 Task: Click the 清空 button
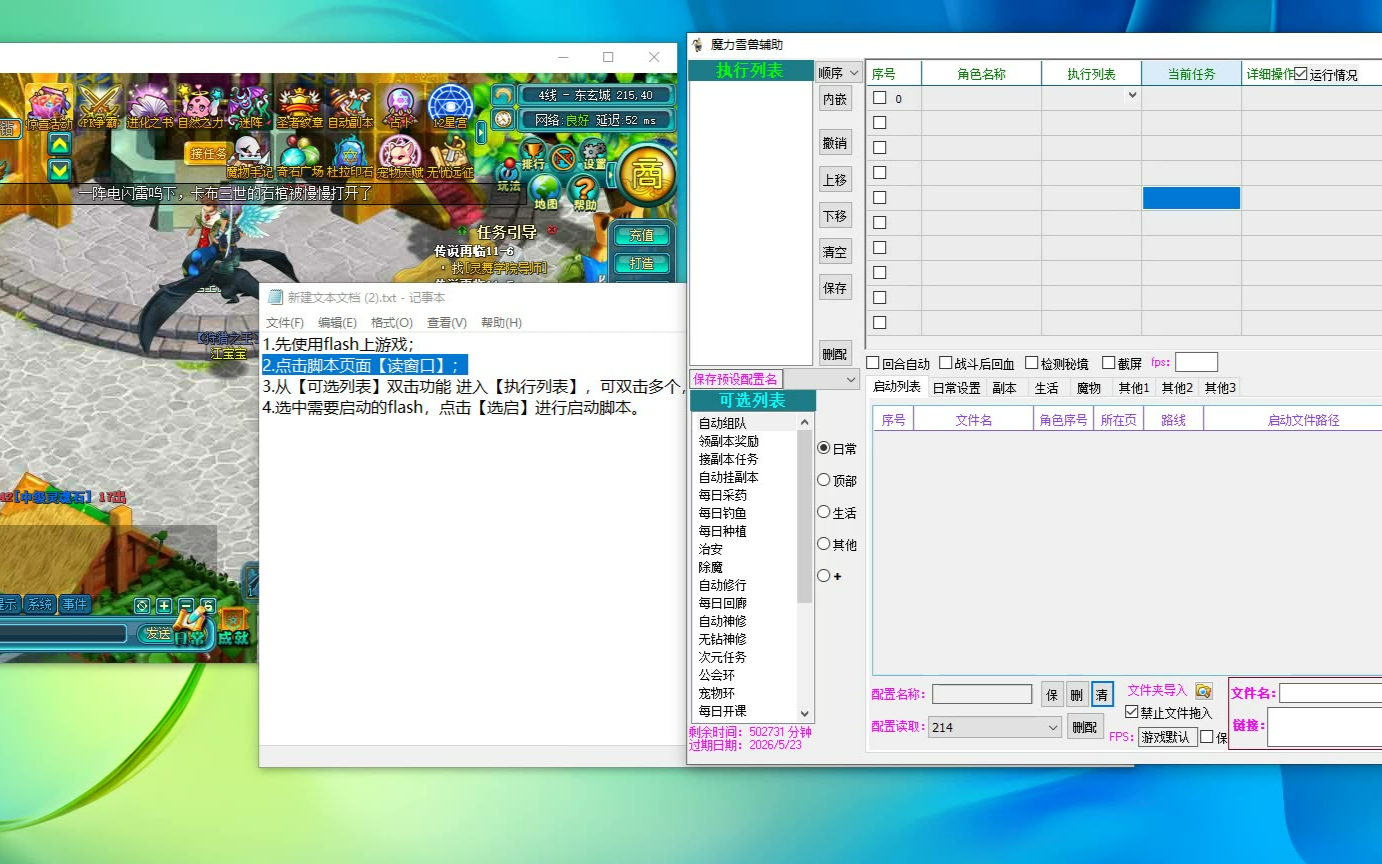point(835,252)
